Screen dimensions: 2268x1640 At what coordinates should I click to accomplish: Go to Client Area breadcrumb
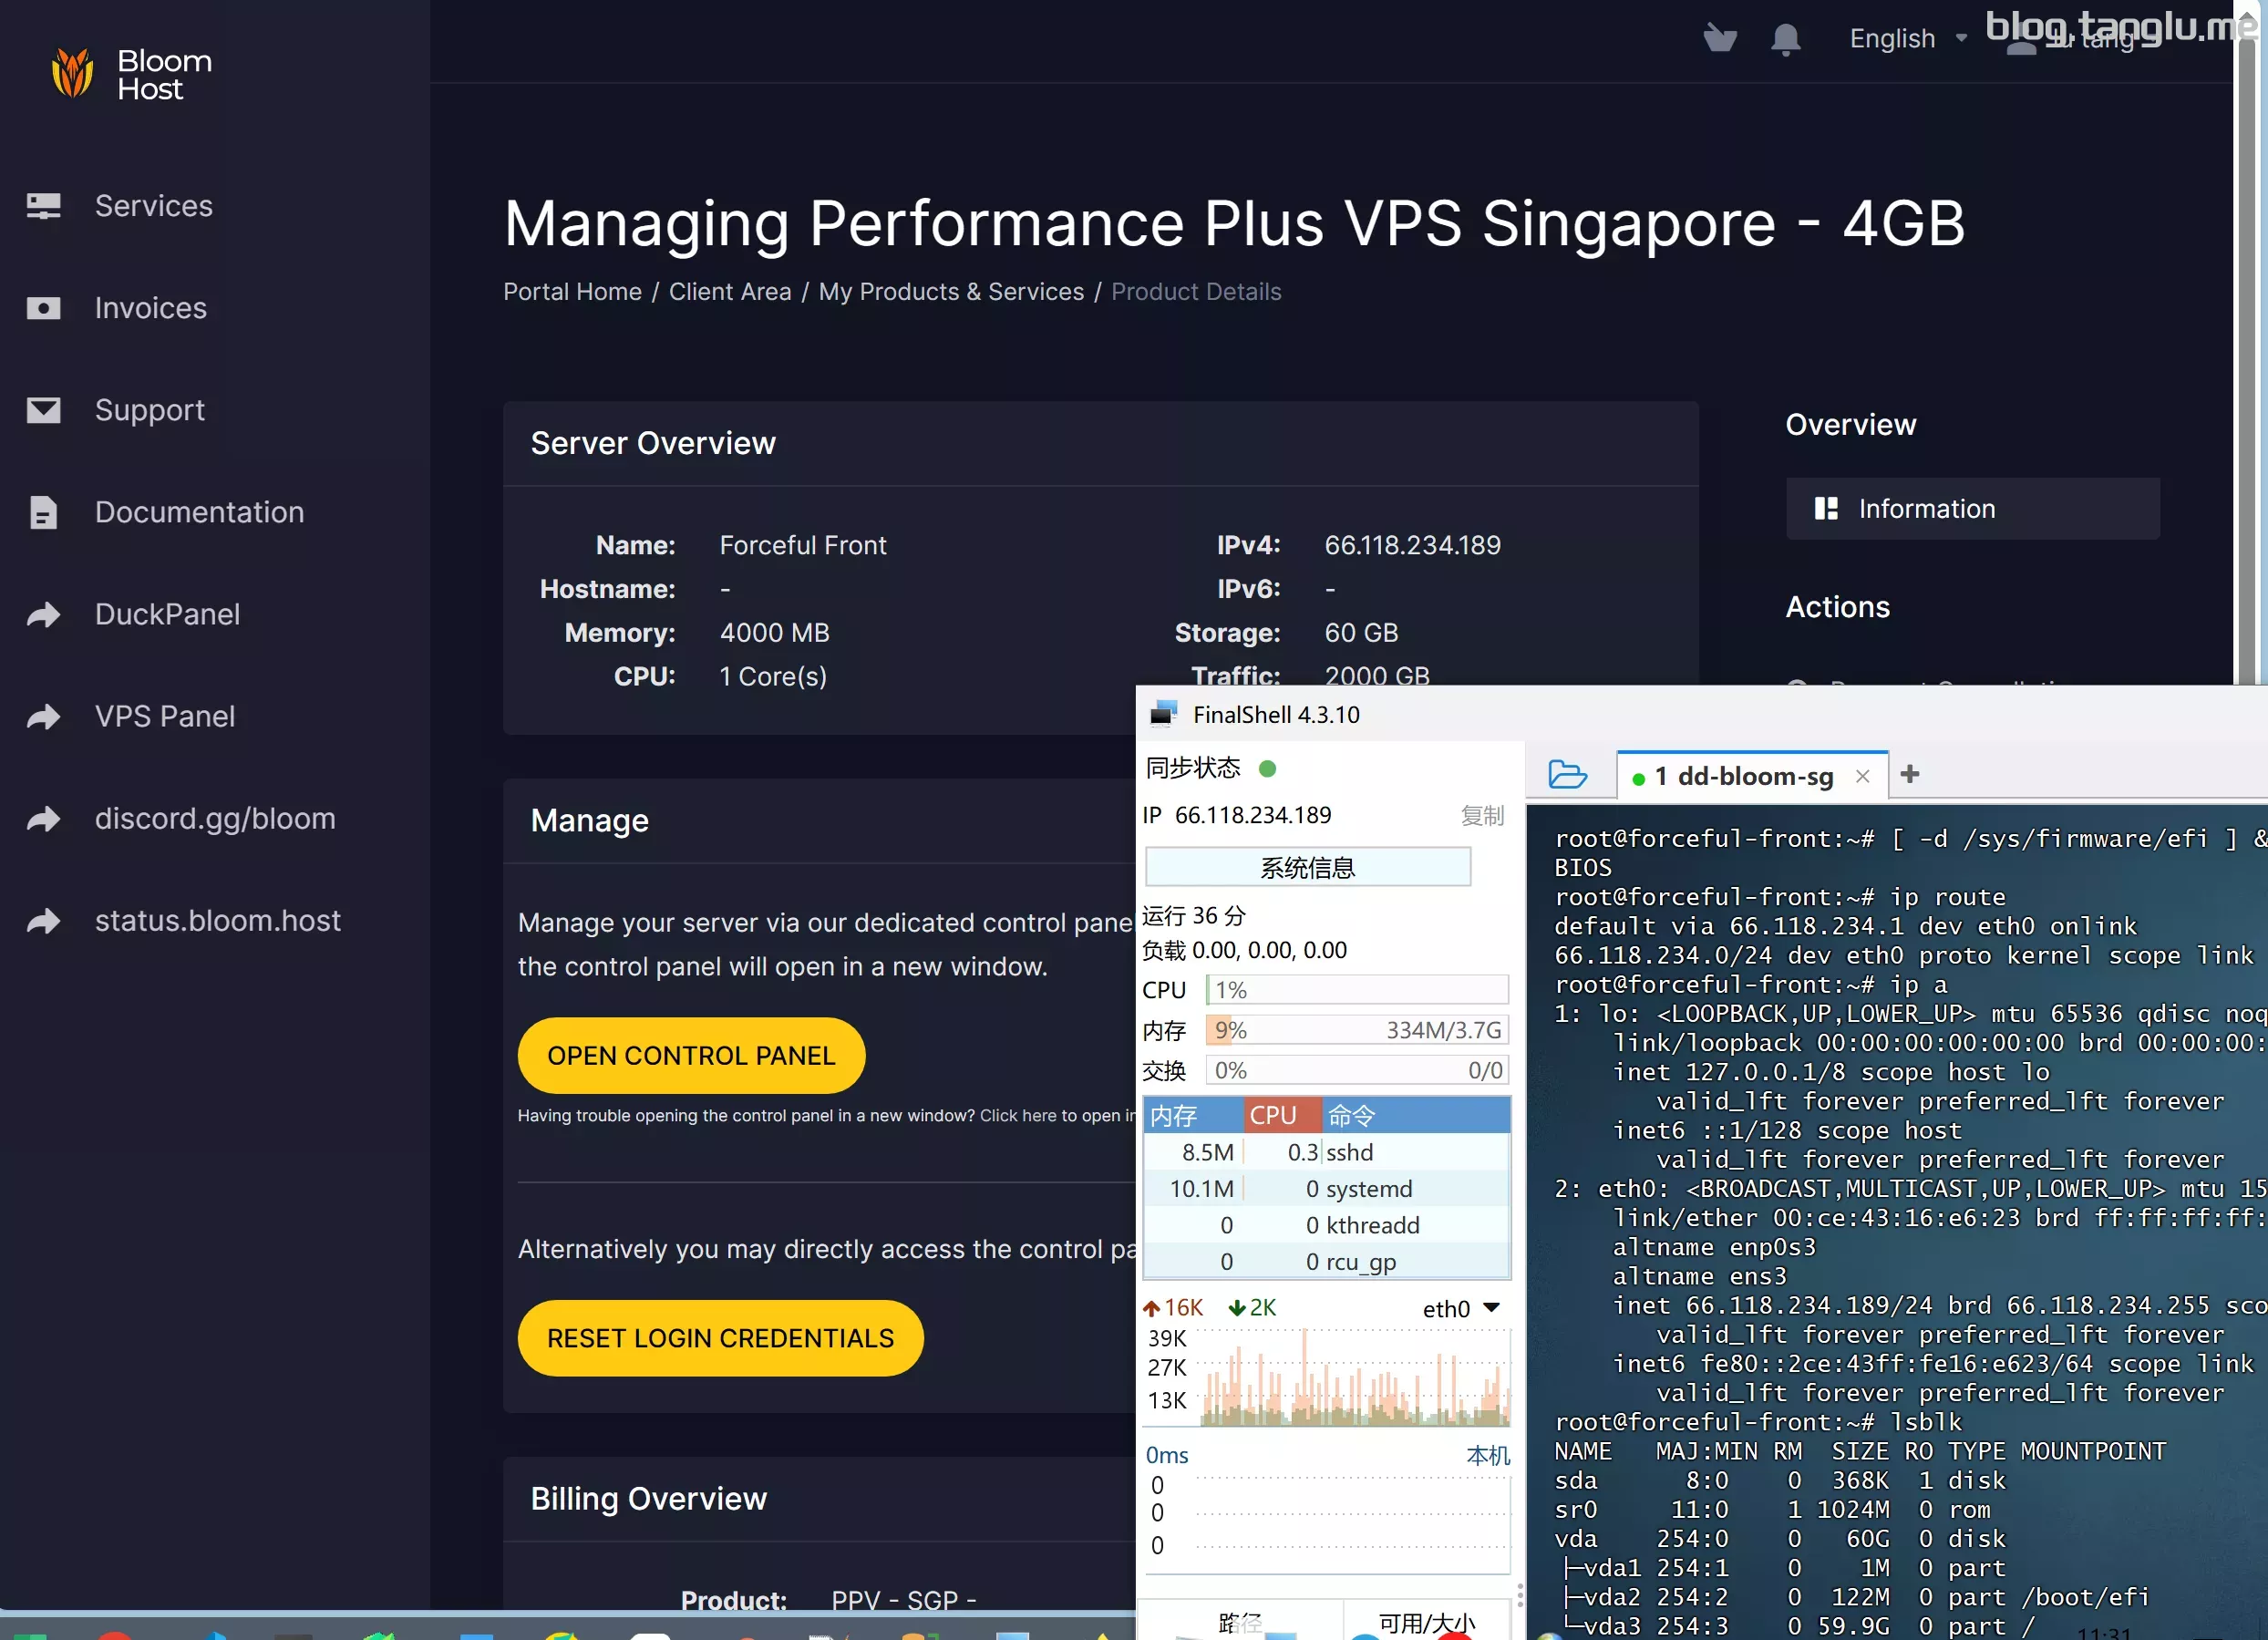730,291
